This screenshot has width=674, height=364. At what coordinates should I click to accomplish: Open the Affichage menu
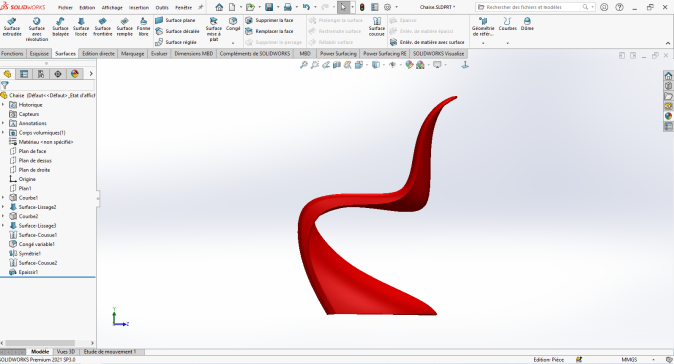(112, 8)
